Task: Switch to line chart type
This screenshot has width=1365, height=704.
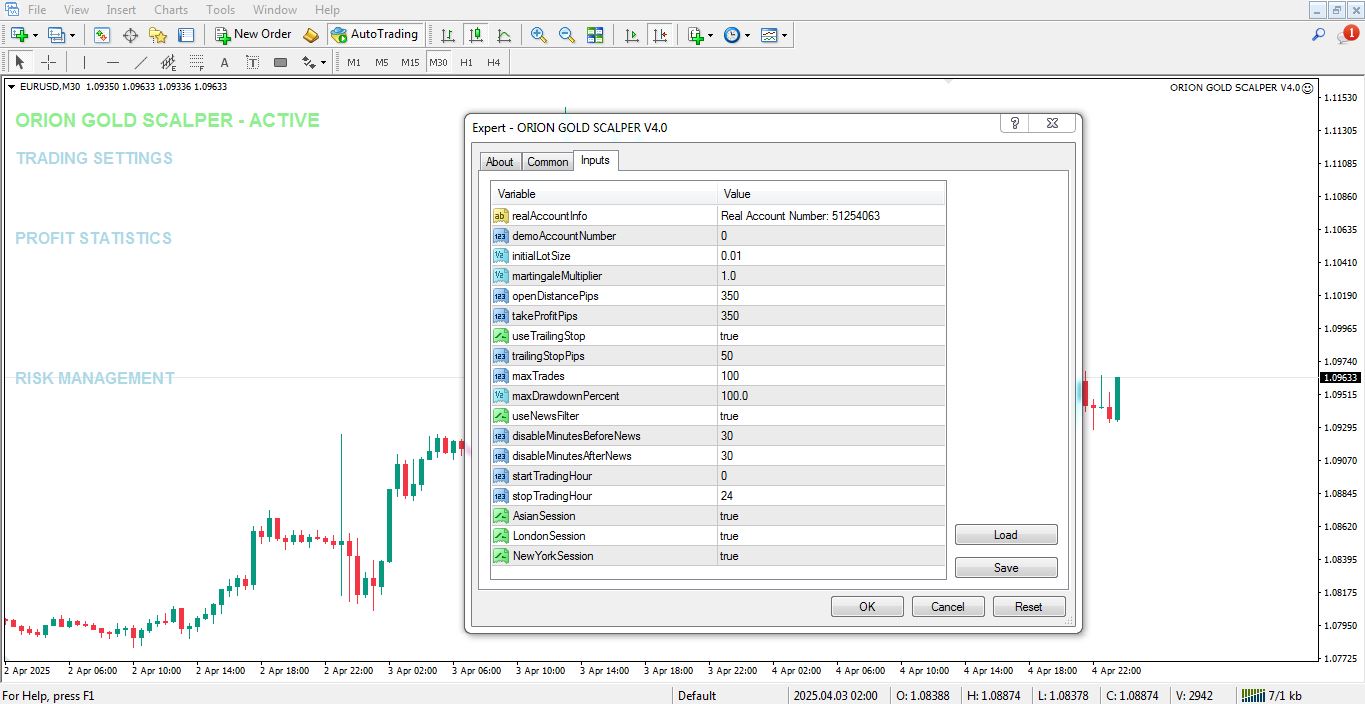Action: 504,35
